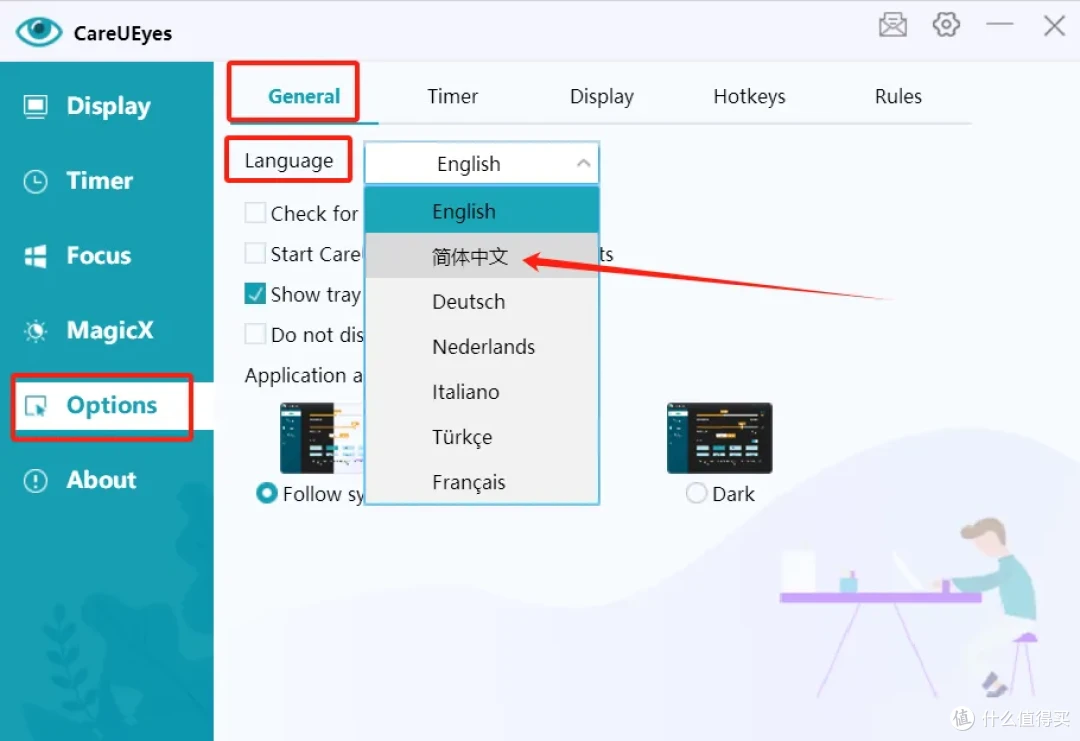Image resolution: width=1080 pixels, height=741 pixels.
Task: Click the About info icon in sidebar
Action: (36, 480)
